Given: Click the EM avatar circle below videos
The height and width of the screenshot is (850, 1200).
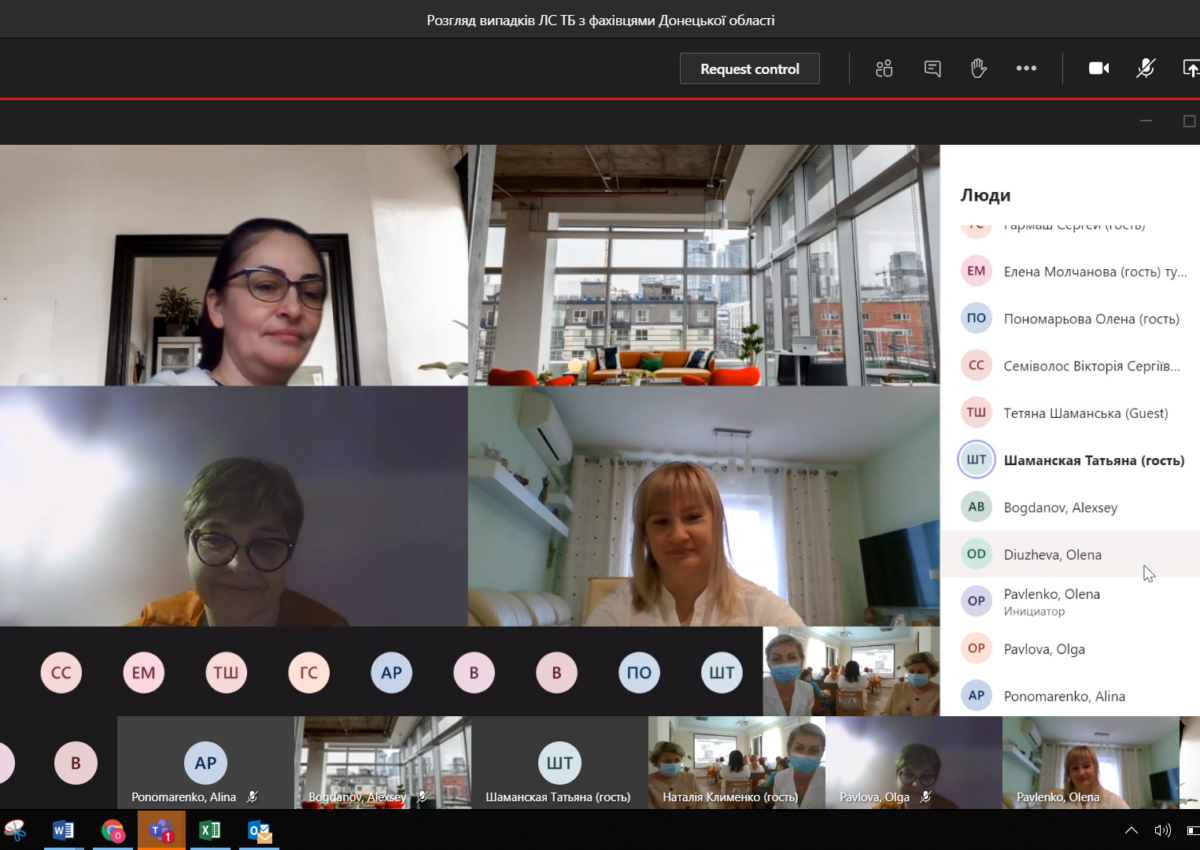Looking at the screenshot, I should [x=144, y=673].
